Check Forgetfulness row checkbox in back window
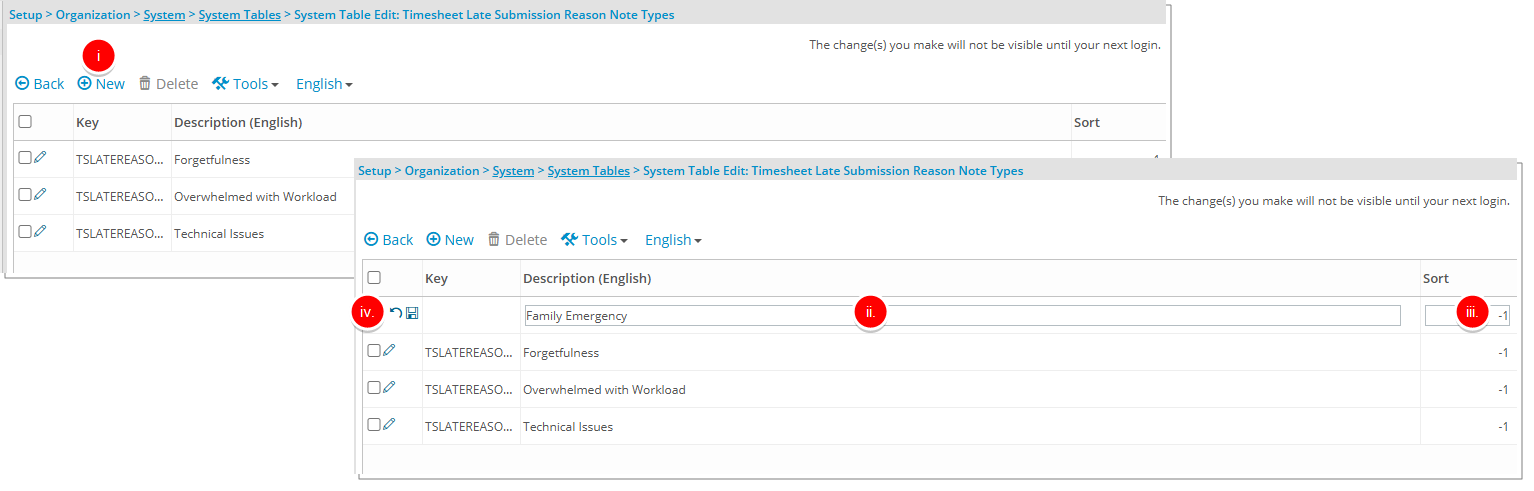Screen dimensions: 1534x491 tap(25, 158)
